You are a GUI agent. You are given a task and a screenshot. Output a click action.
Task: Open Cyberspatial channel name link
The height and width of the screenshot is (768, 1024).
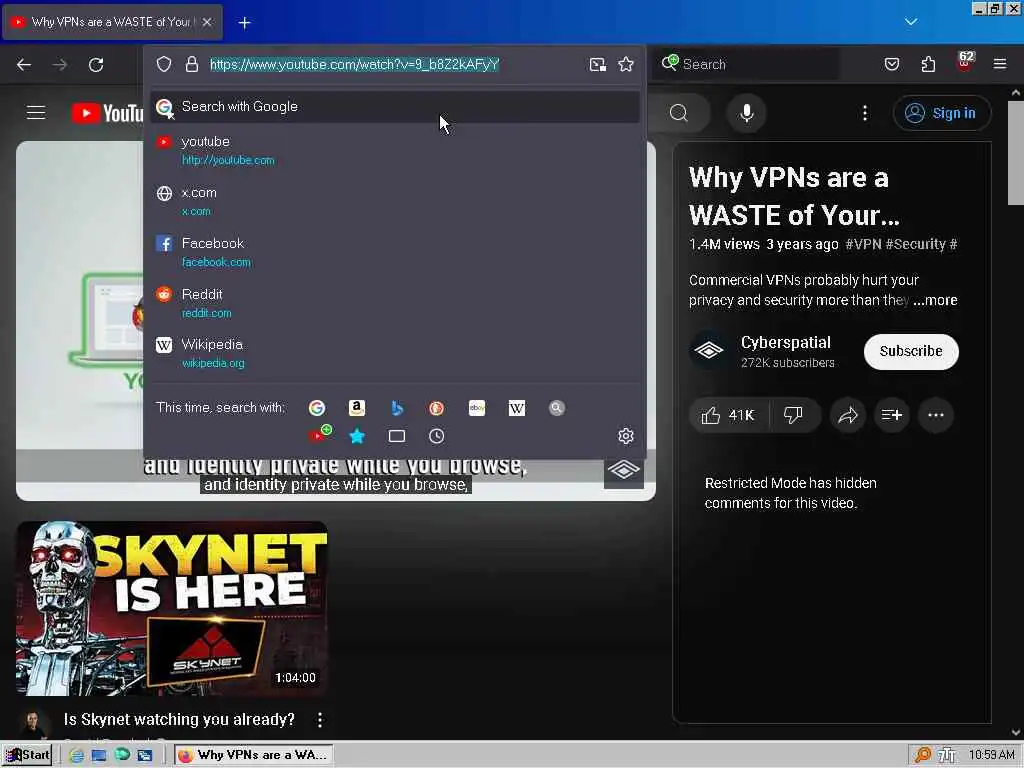(786, 342)
